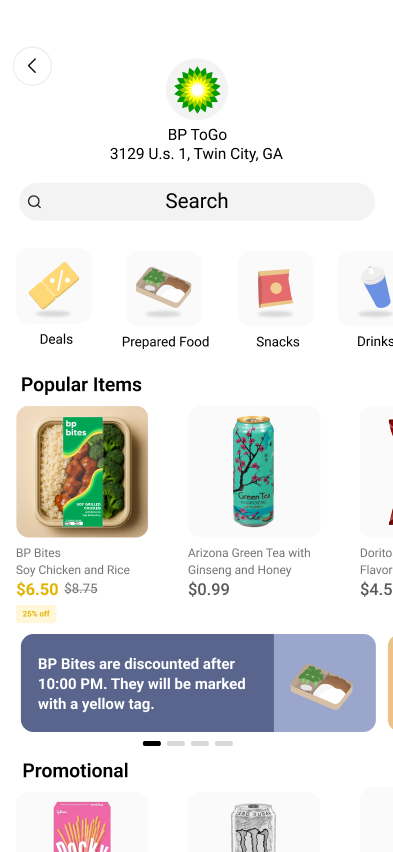Image resolution: width=393 pixels, height=852 pixels.
Task: Open the BP Bites discount banner
Action: [x=198, y=683]
